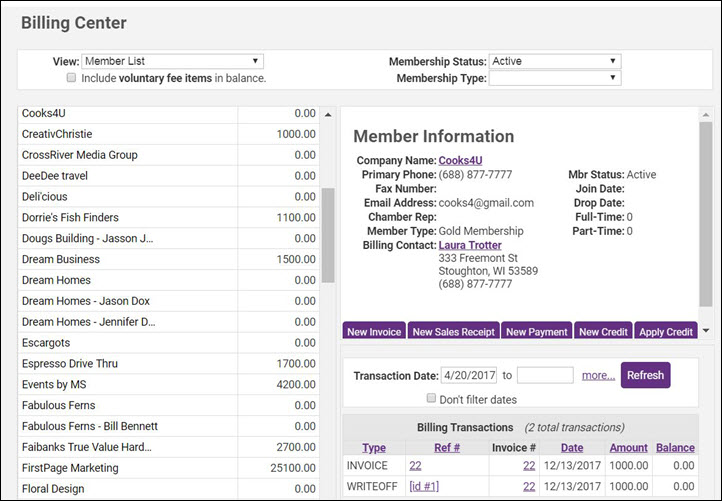Viewport: 722px width, 501px height.
Task: Open Laura Trotter billing contact link
Action: coord(470,245)
